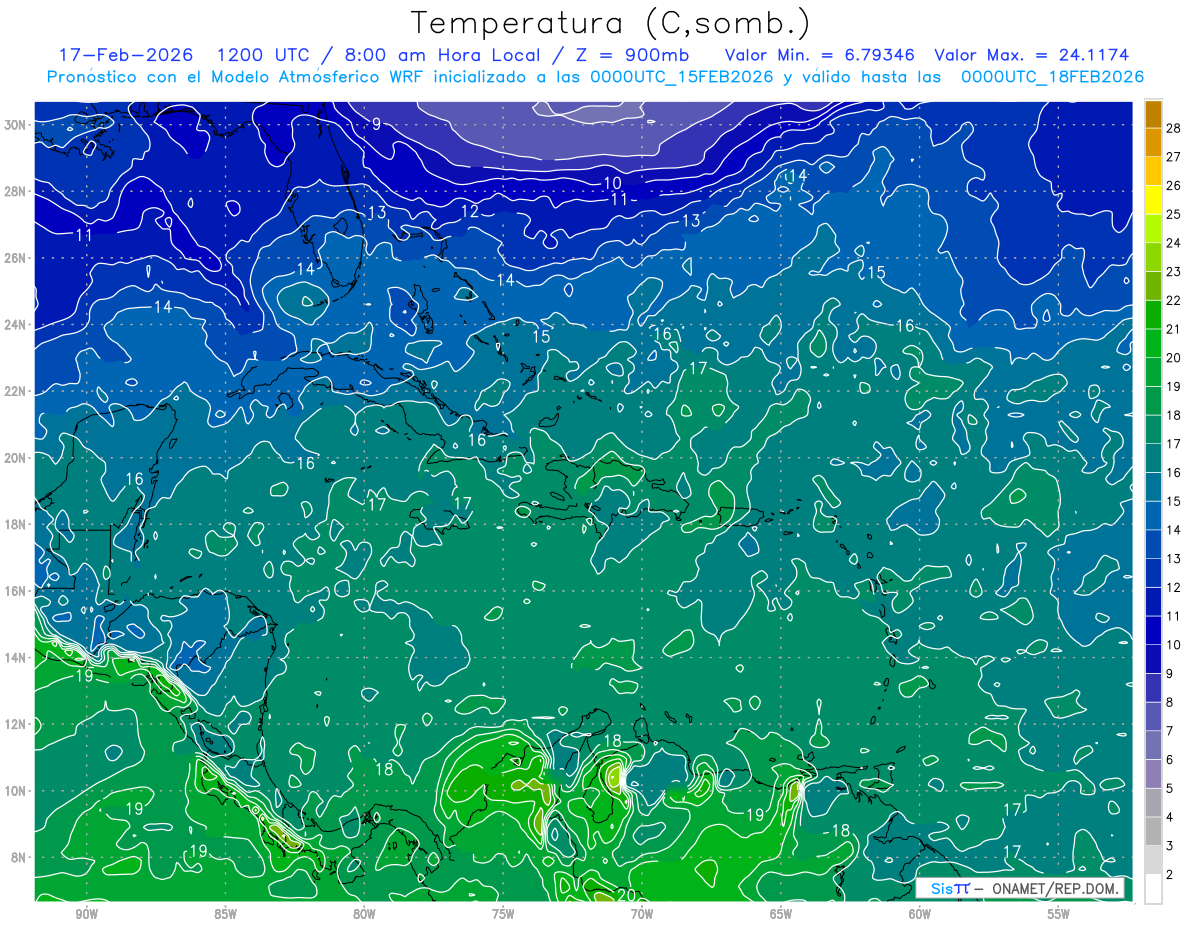This screenshot has height=927, width=1200.
Task: Click the '70W' longitude axis label
Action: point(642,914)
